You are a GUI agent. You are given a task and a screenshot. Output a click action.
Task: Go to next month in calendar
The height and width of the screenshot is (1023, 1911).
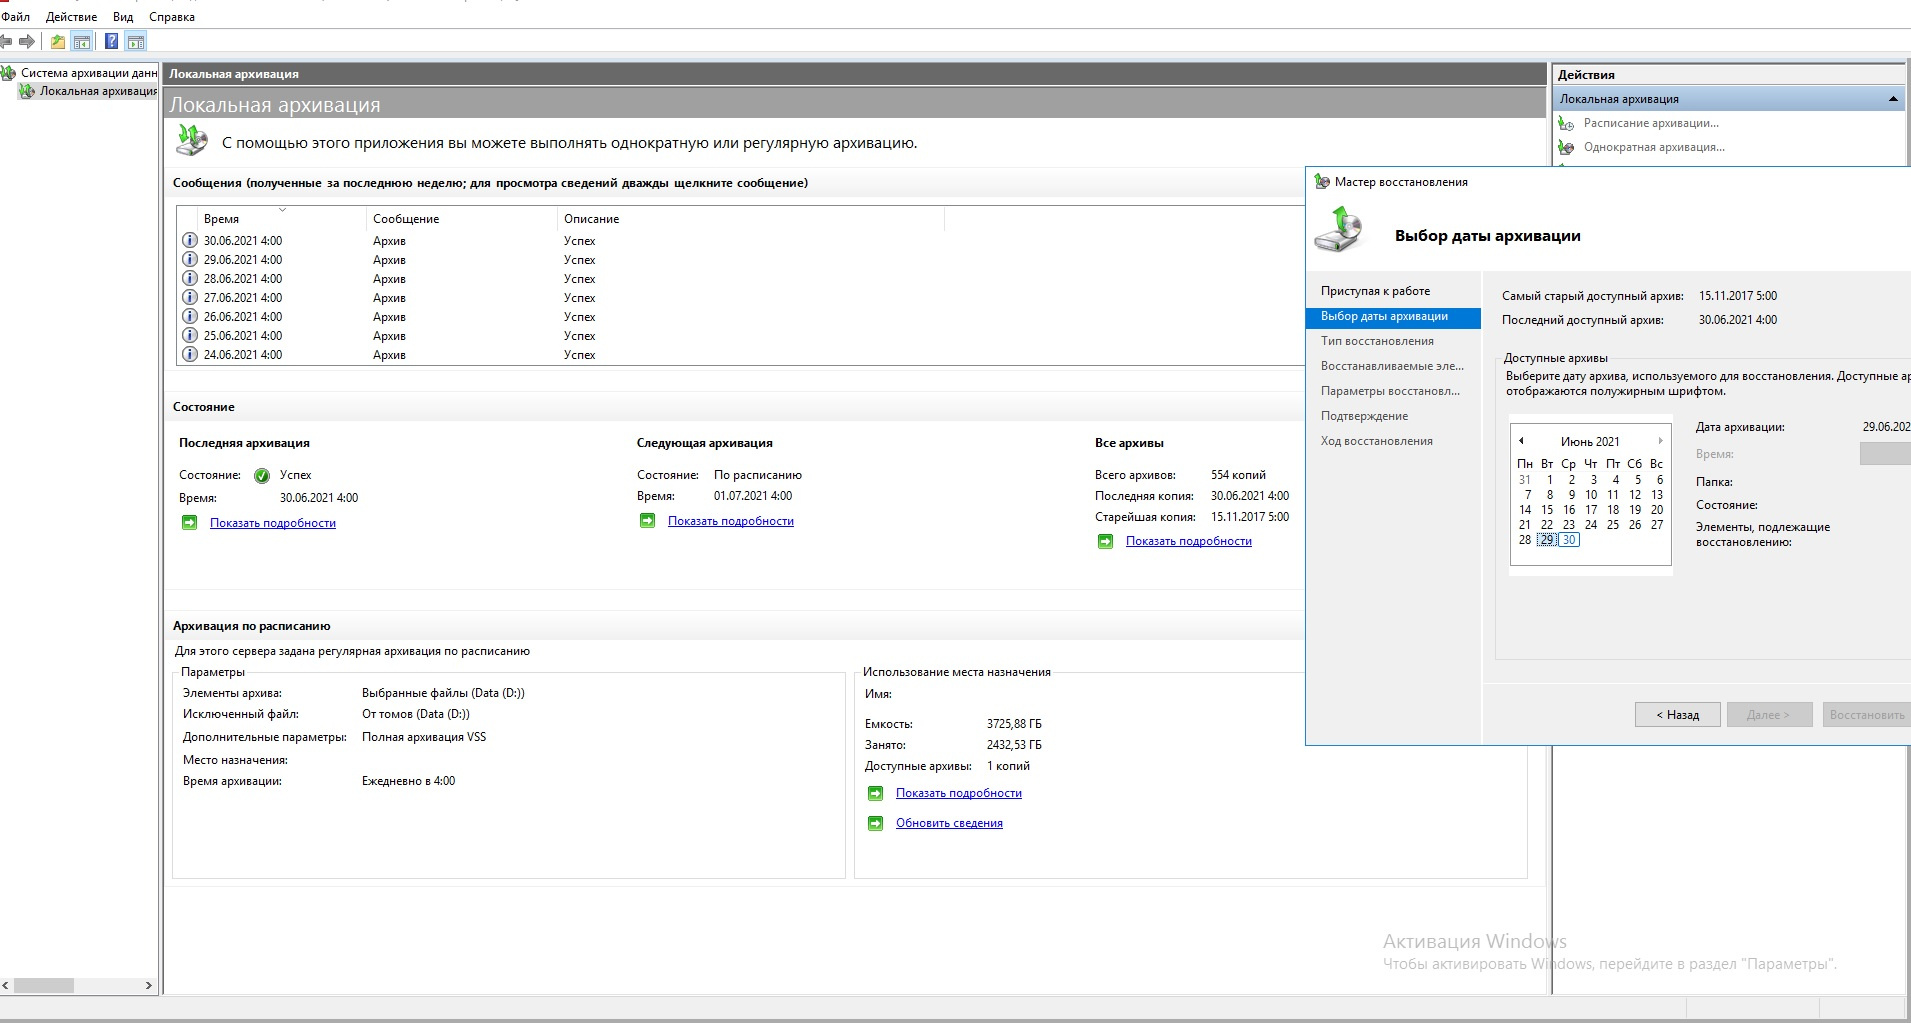point(1660,441)
